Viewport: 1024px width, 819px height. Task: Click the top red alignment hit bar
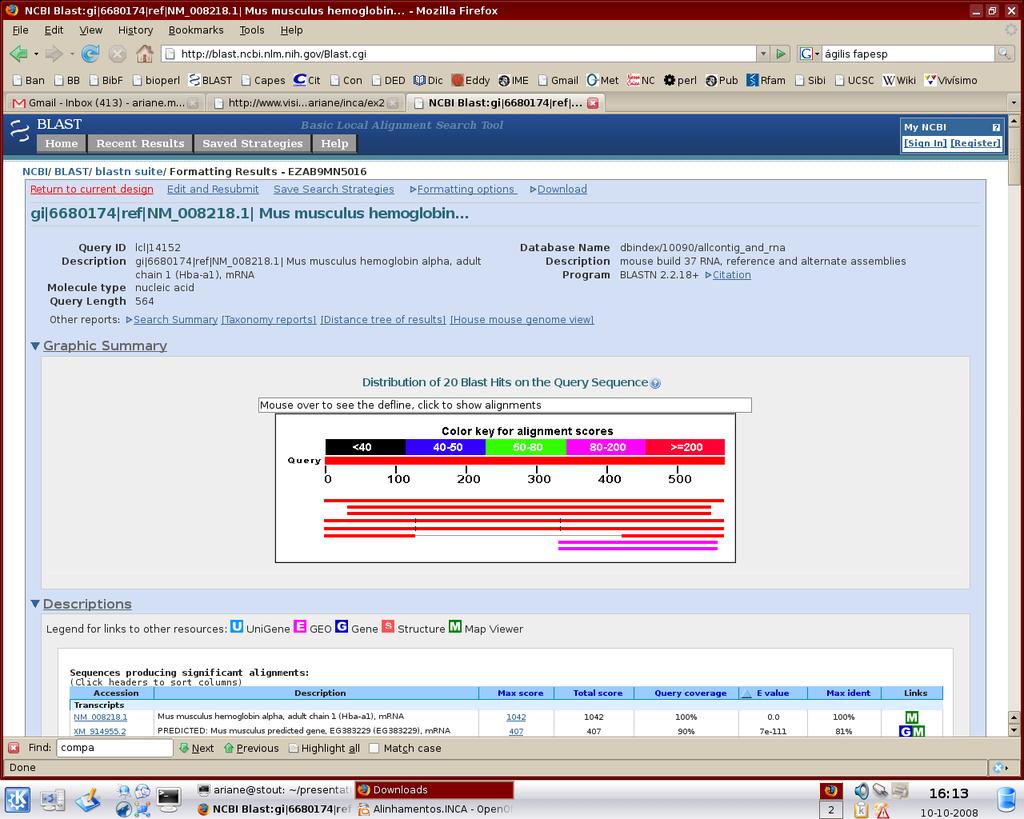click(x=524, y=500)
